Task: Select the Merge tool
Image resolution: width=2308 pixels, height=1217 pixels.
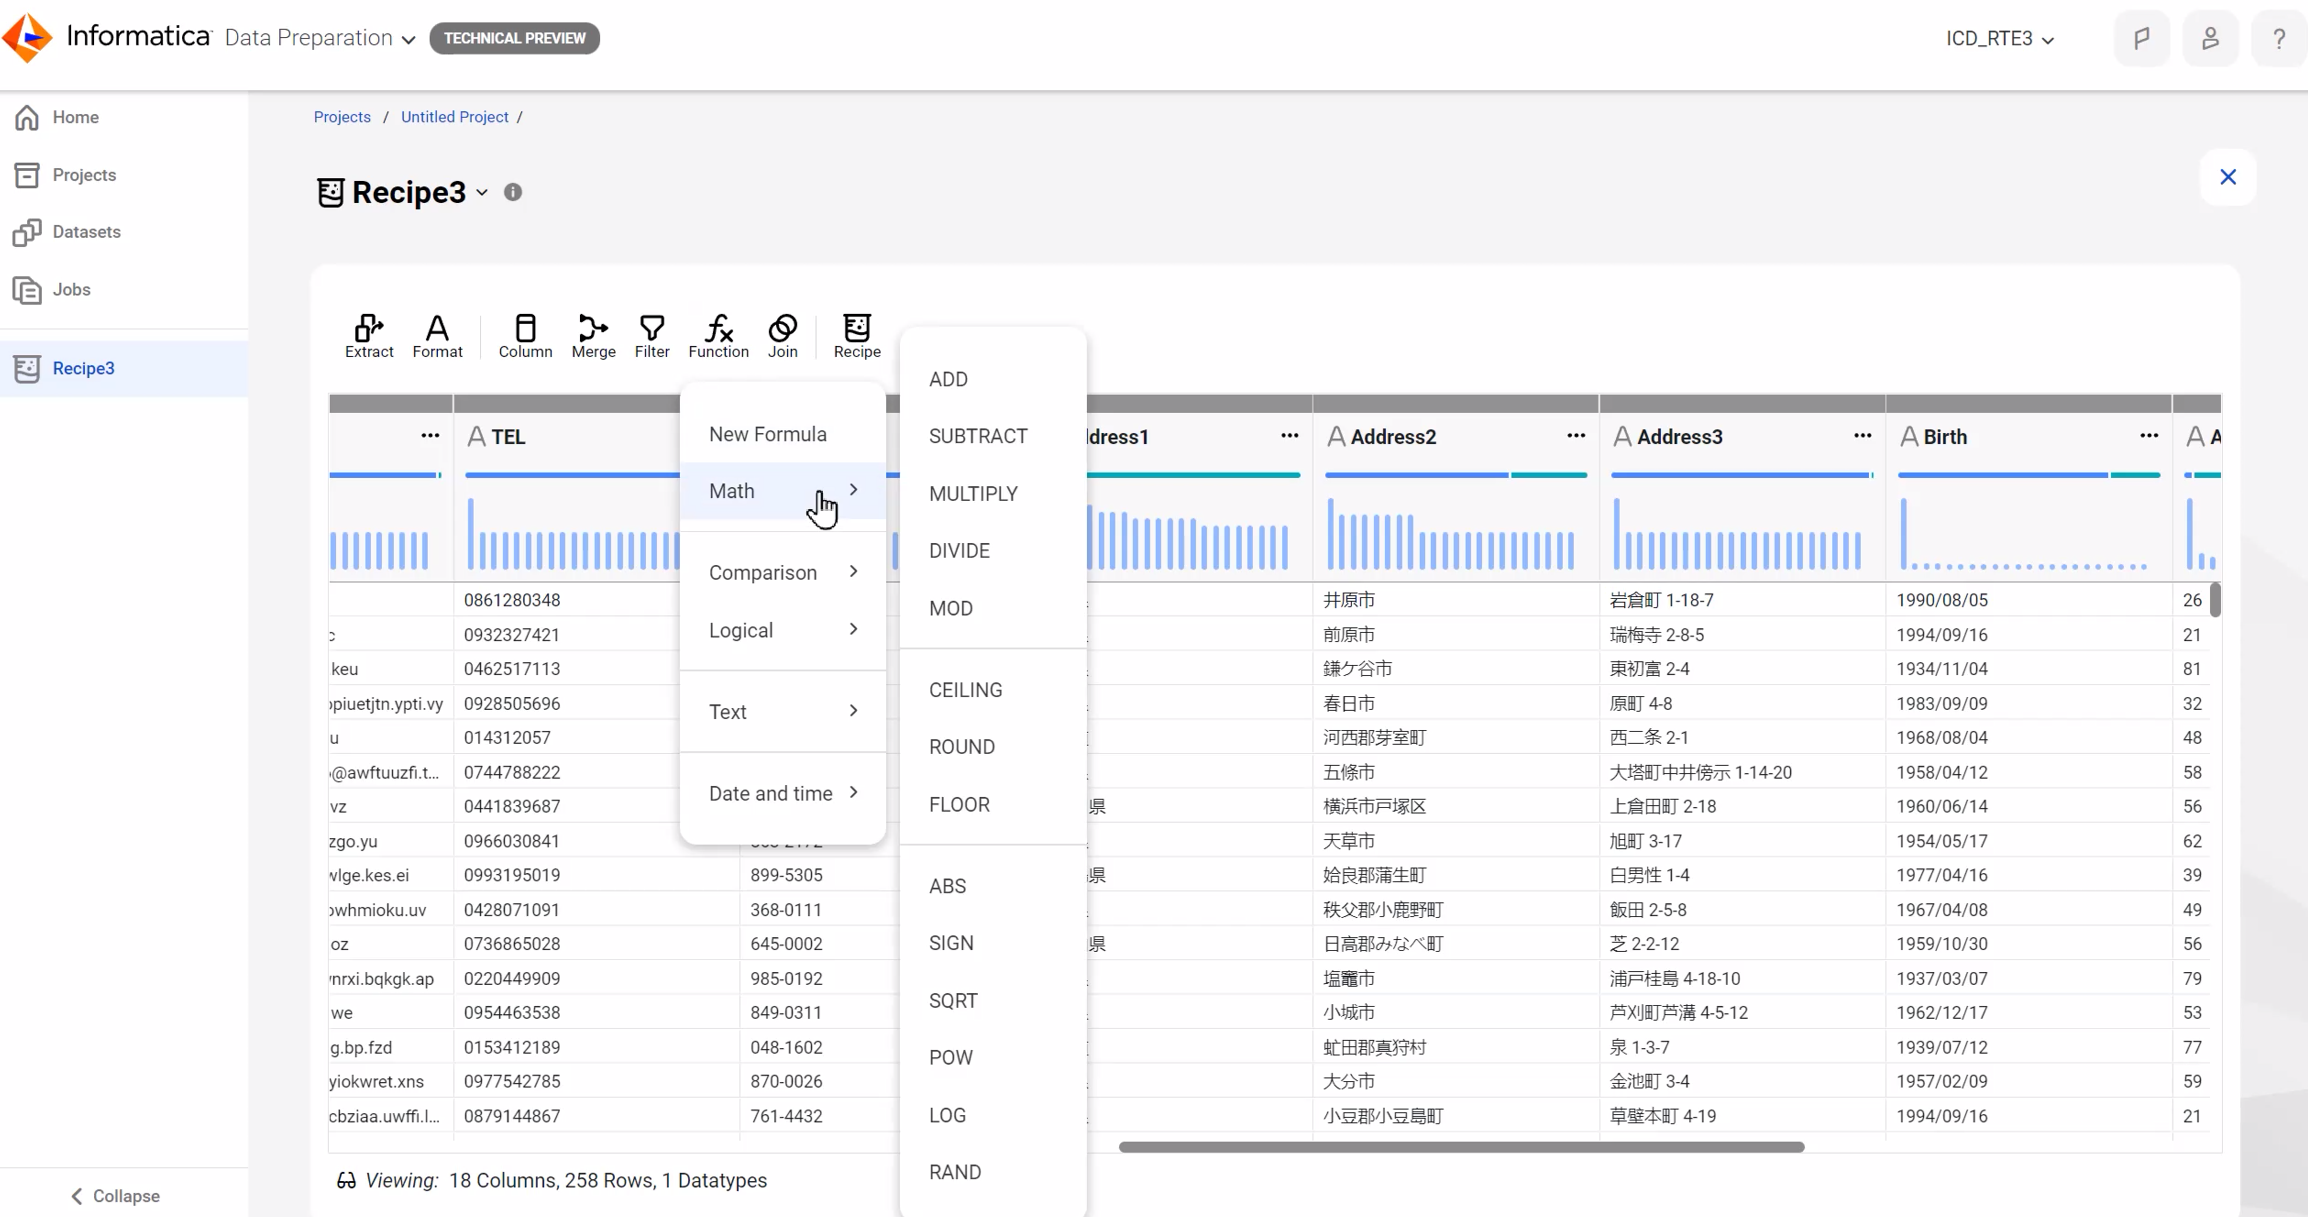Action: pos(592,336)
